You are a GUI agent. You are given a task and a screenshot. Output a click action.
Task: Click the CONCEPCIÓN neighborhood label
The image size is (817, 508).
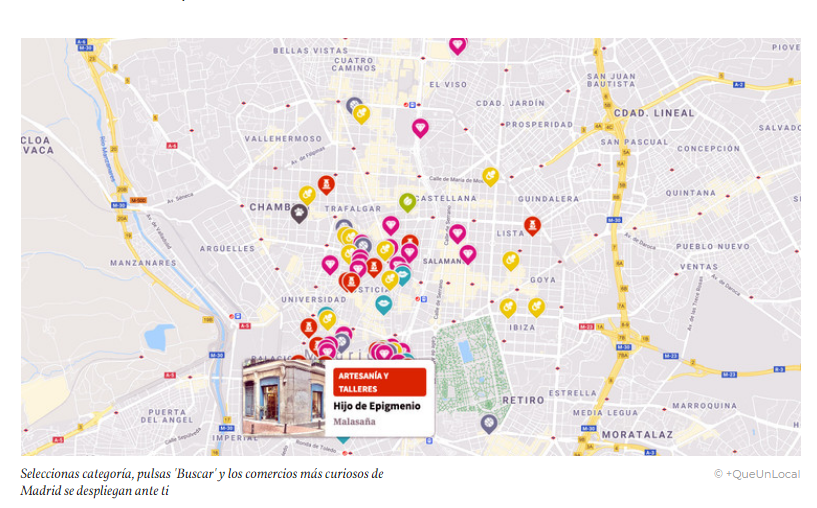pos(708,148)
